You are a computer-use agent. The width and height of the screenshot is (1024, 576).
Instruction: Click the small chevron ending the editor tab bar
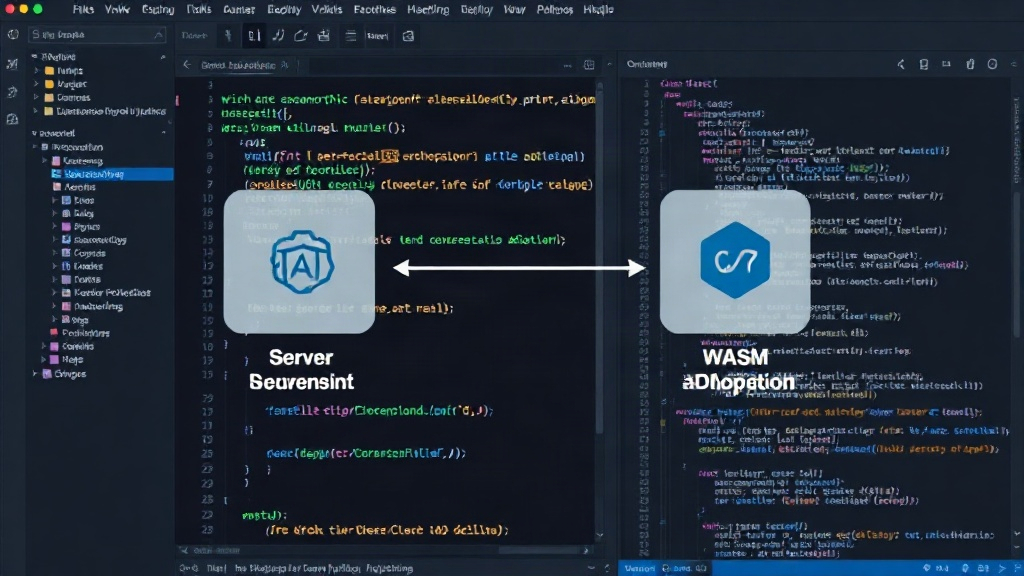[609, 65]
